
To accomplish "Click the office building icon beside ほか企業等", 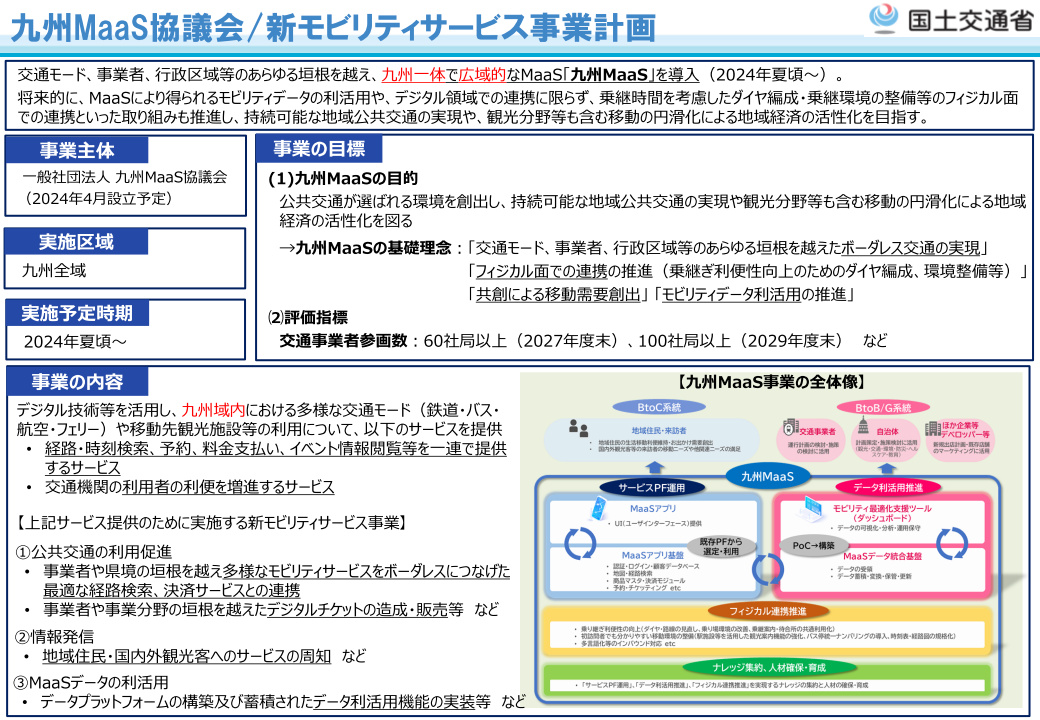I will point(933,428).
